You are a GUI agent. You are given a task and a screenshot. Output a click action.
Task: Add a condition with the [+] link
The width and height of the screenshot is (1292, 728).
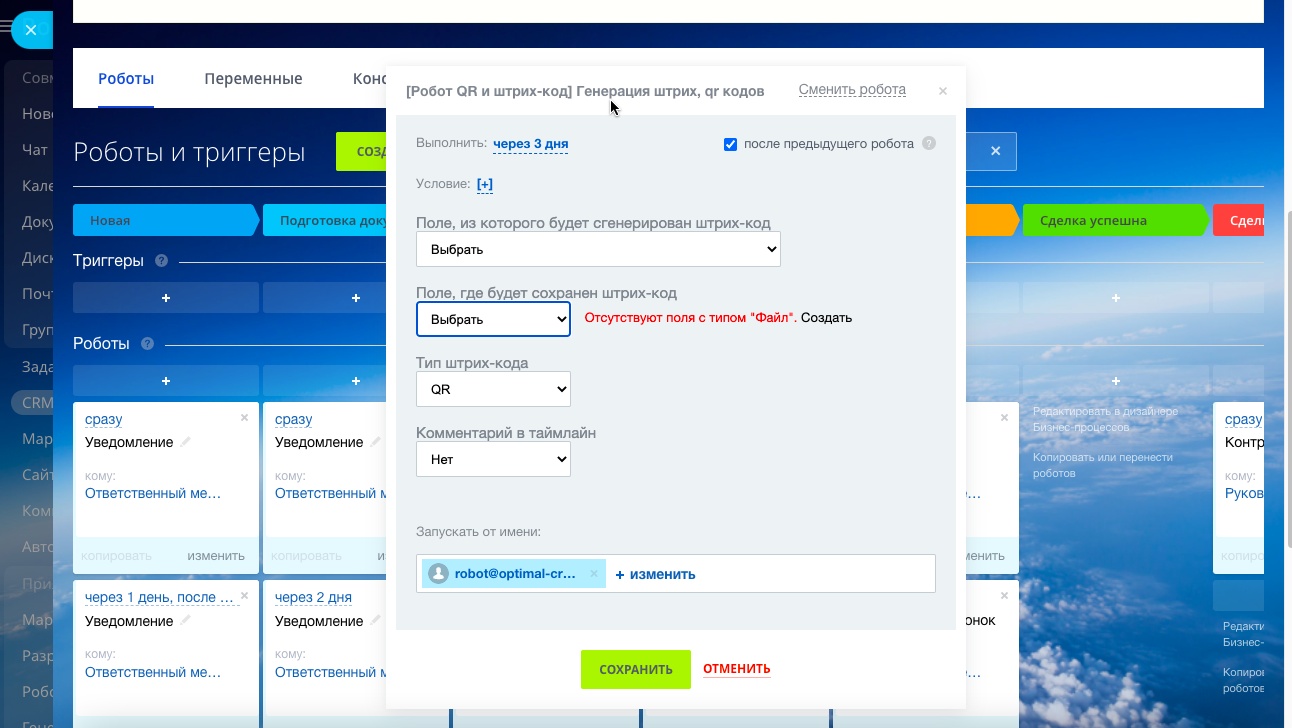(x=485, y=184)
